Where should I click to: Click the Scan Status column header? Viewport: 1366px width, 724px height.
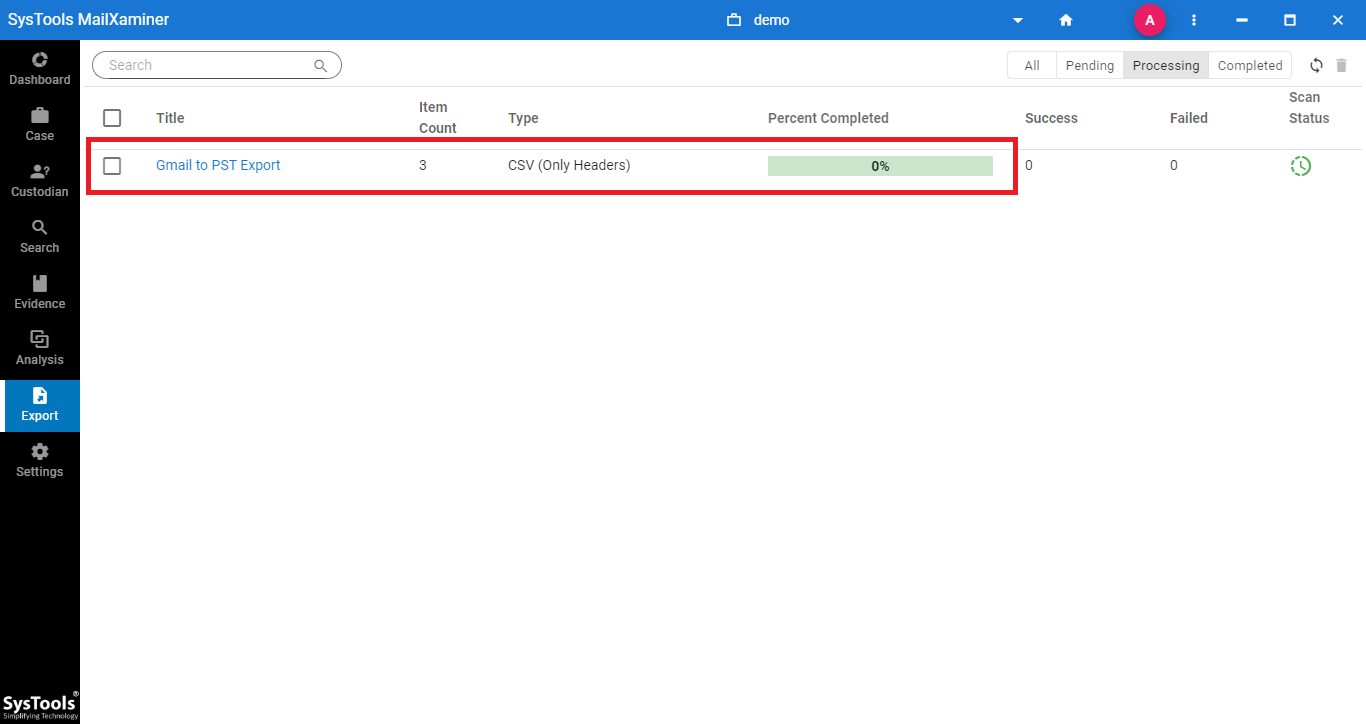pyautogui.click(x=1309, y=108)
